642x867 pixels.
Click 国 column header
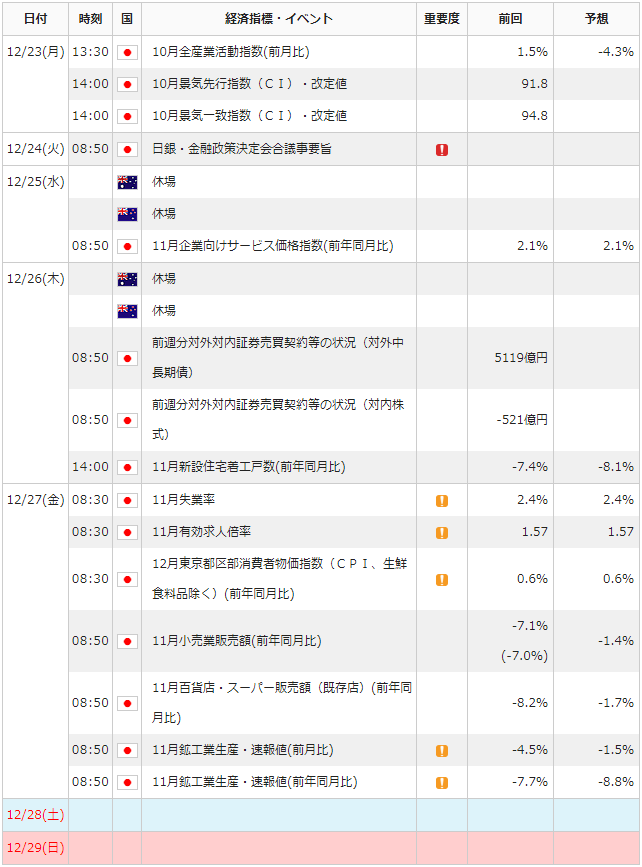(127, 19)
